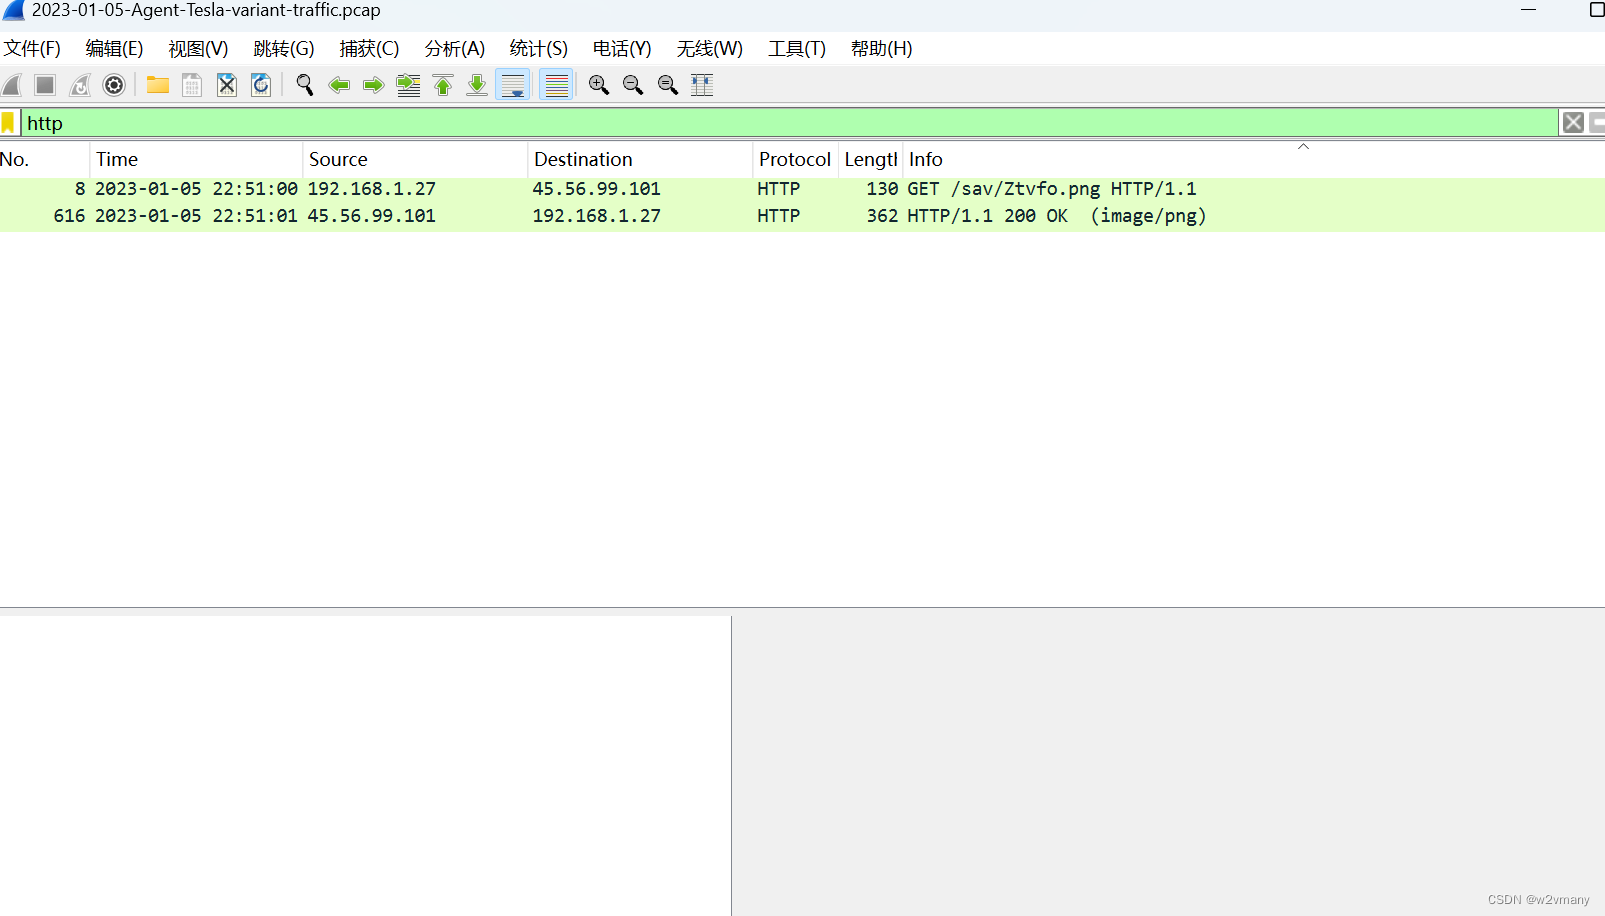1605x916 pixels.
Task: Click HTTP protocol cell in packet 8
Action: coord(779,189)
